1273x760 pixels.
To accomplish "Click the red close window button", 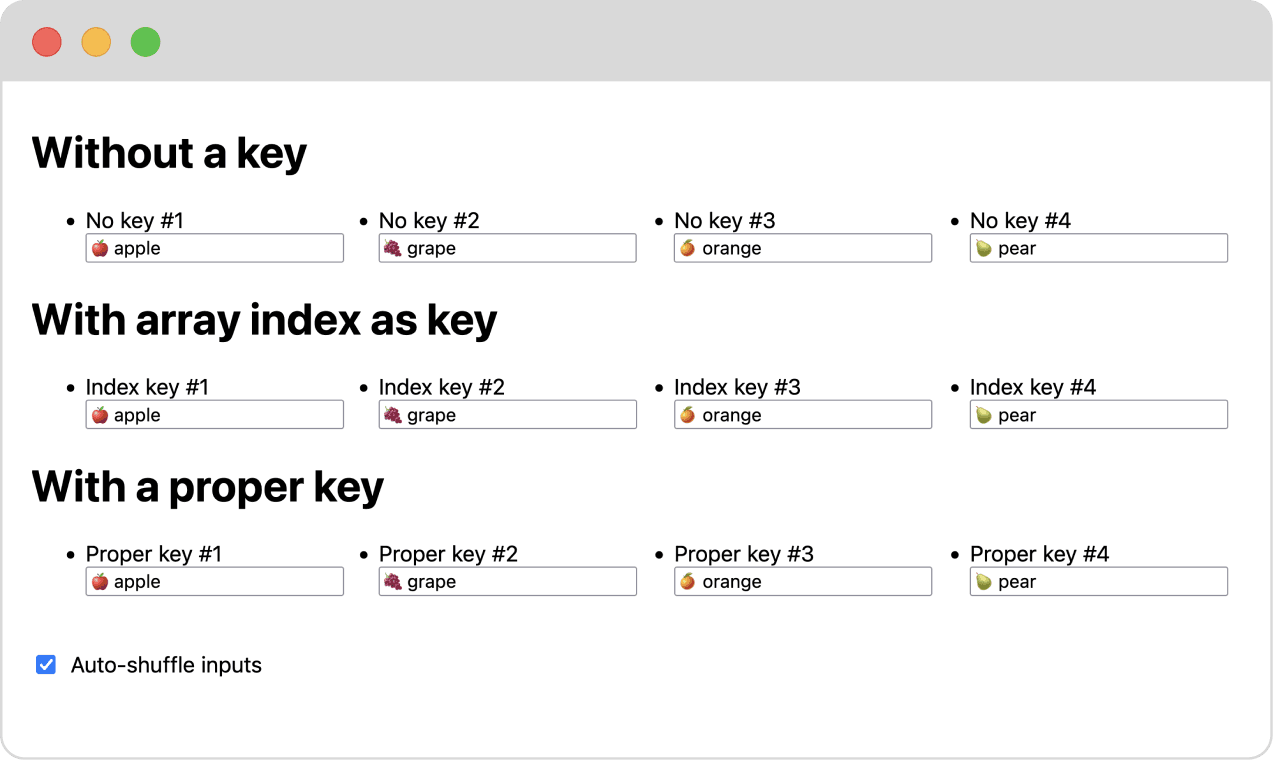I will click(x=47, y=42).
